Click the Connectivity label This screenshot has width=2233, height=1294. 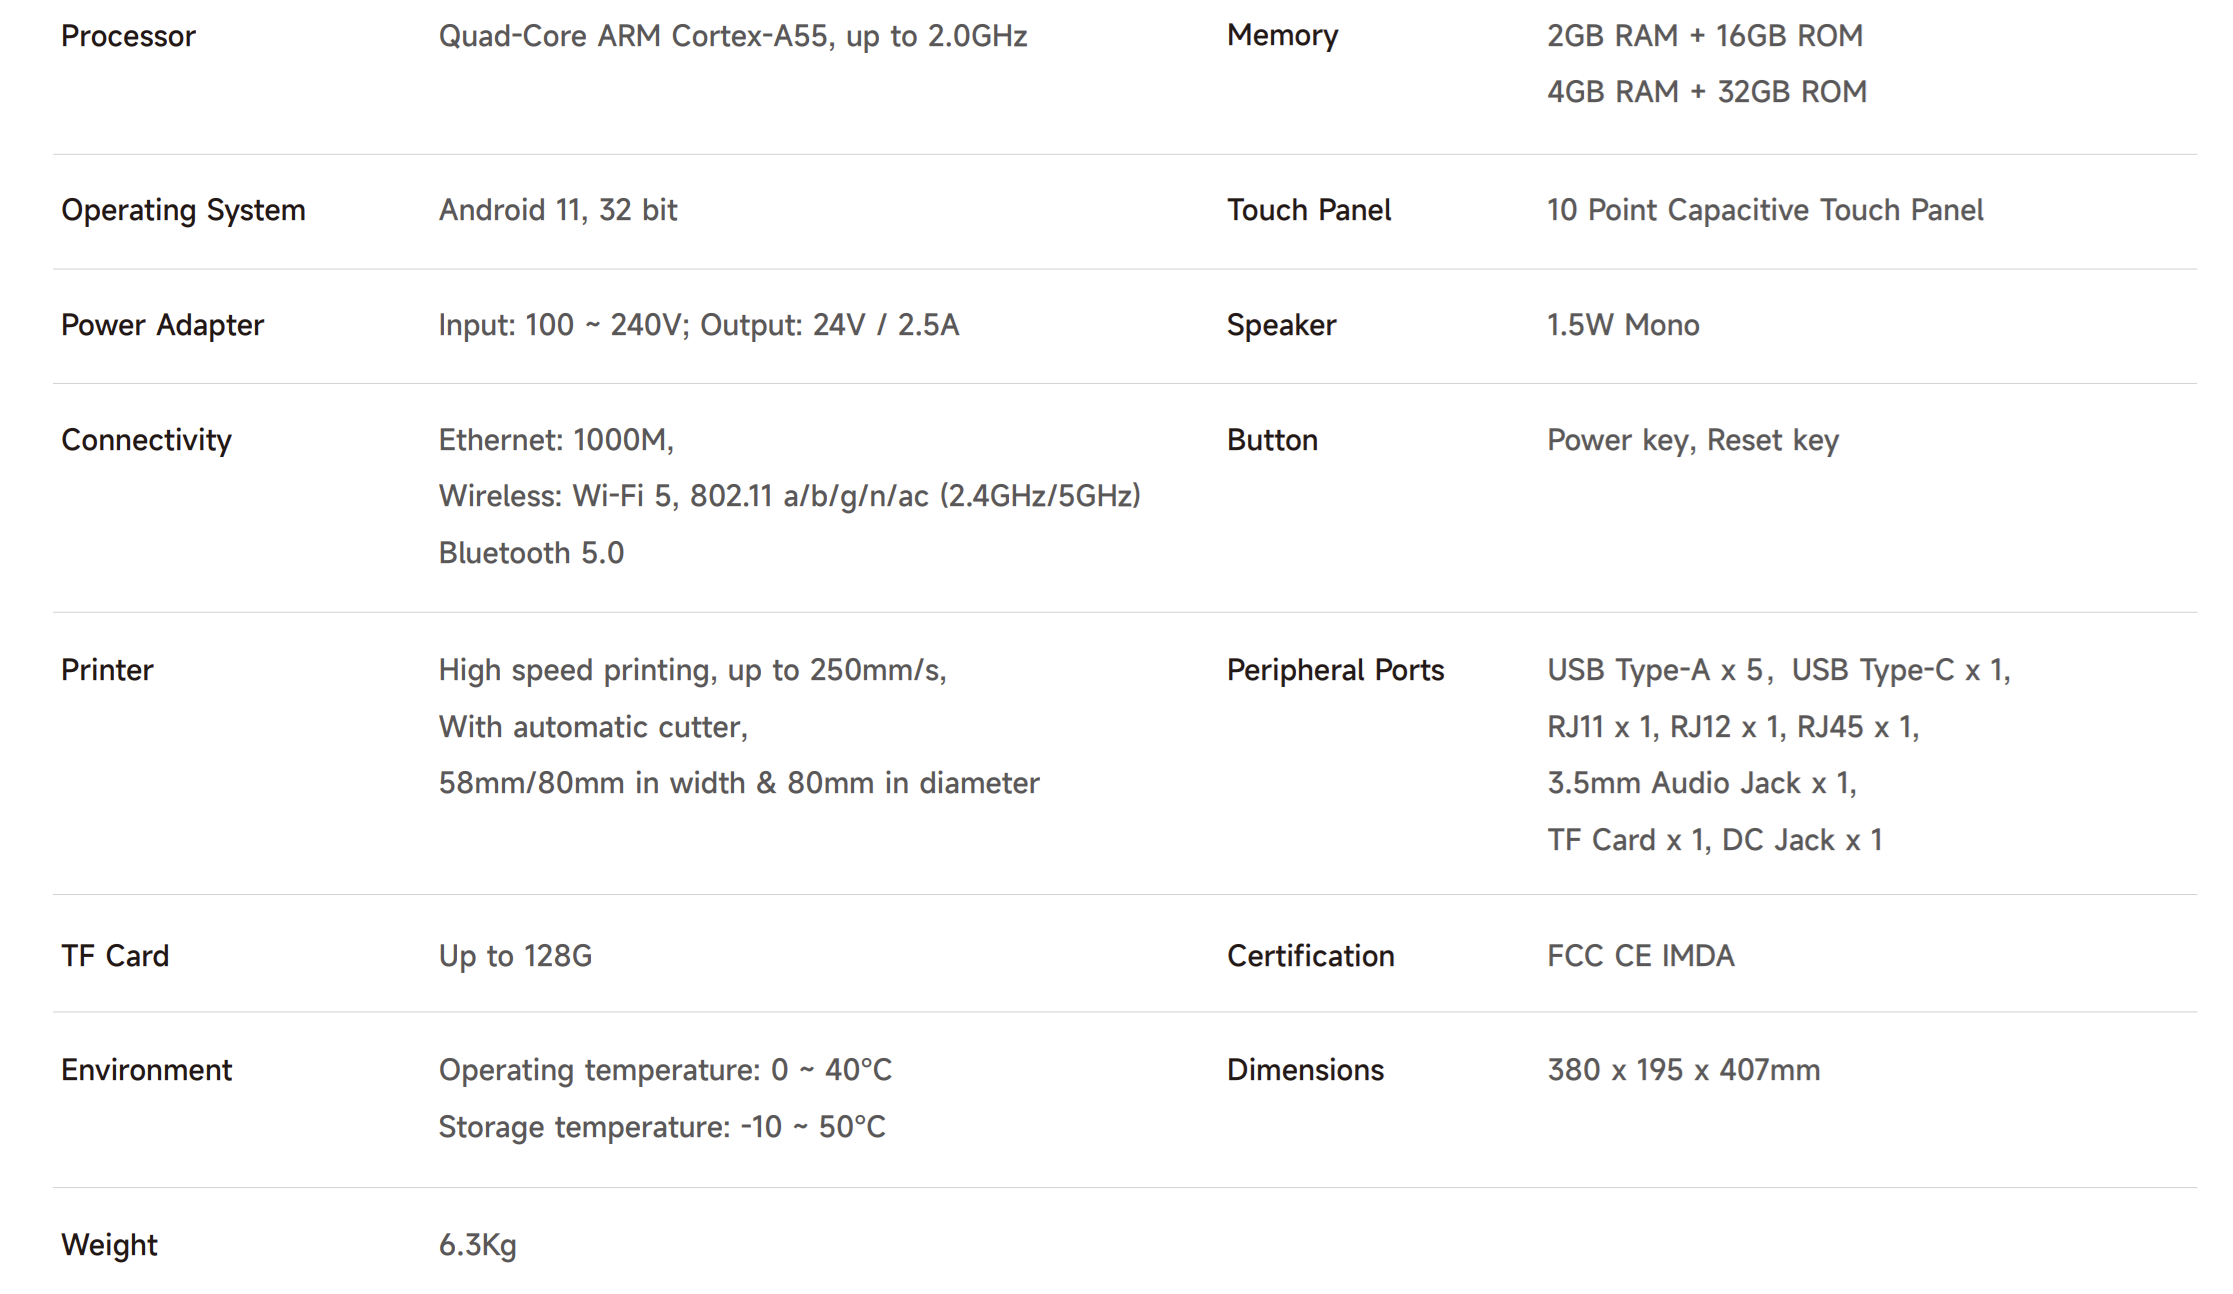coord(146,440)
